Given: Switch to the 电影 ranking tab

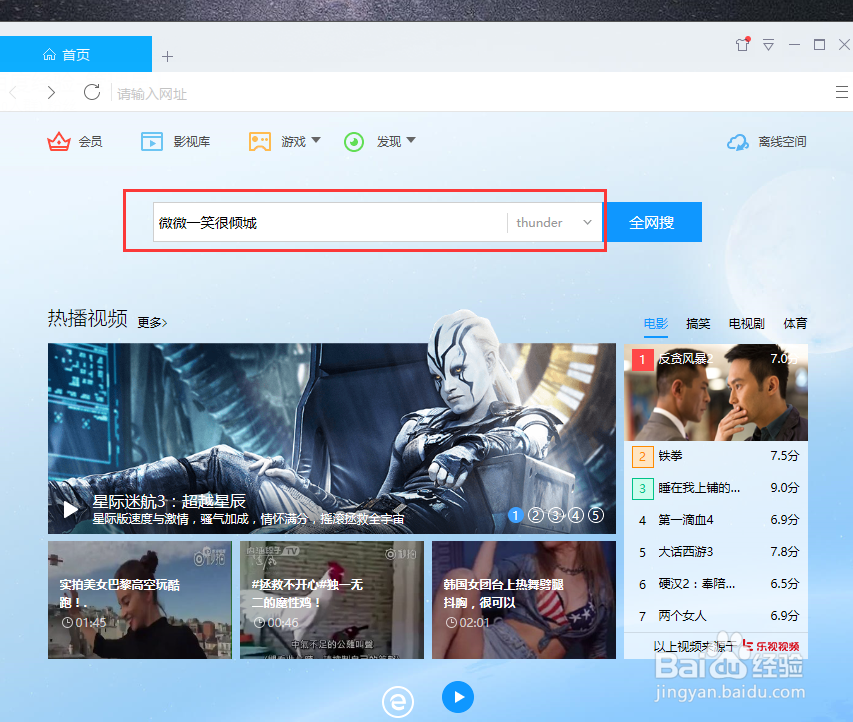Looking at the screenshot, I should point(656,324).
